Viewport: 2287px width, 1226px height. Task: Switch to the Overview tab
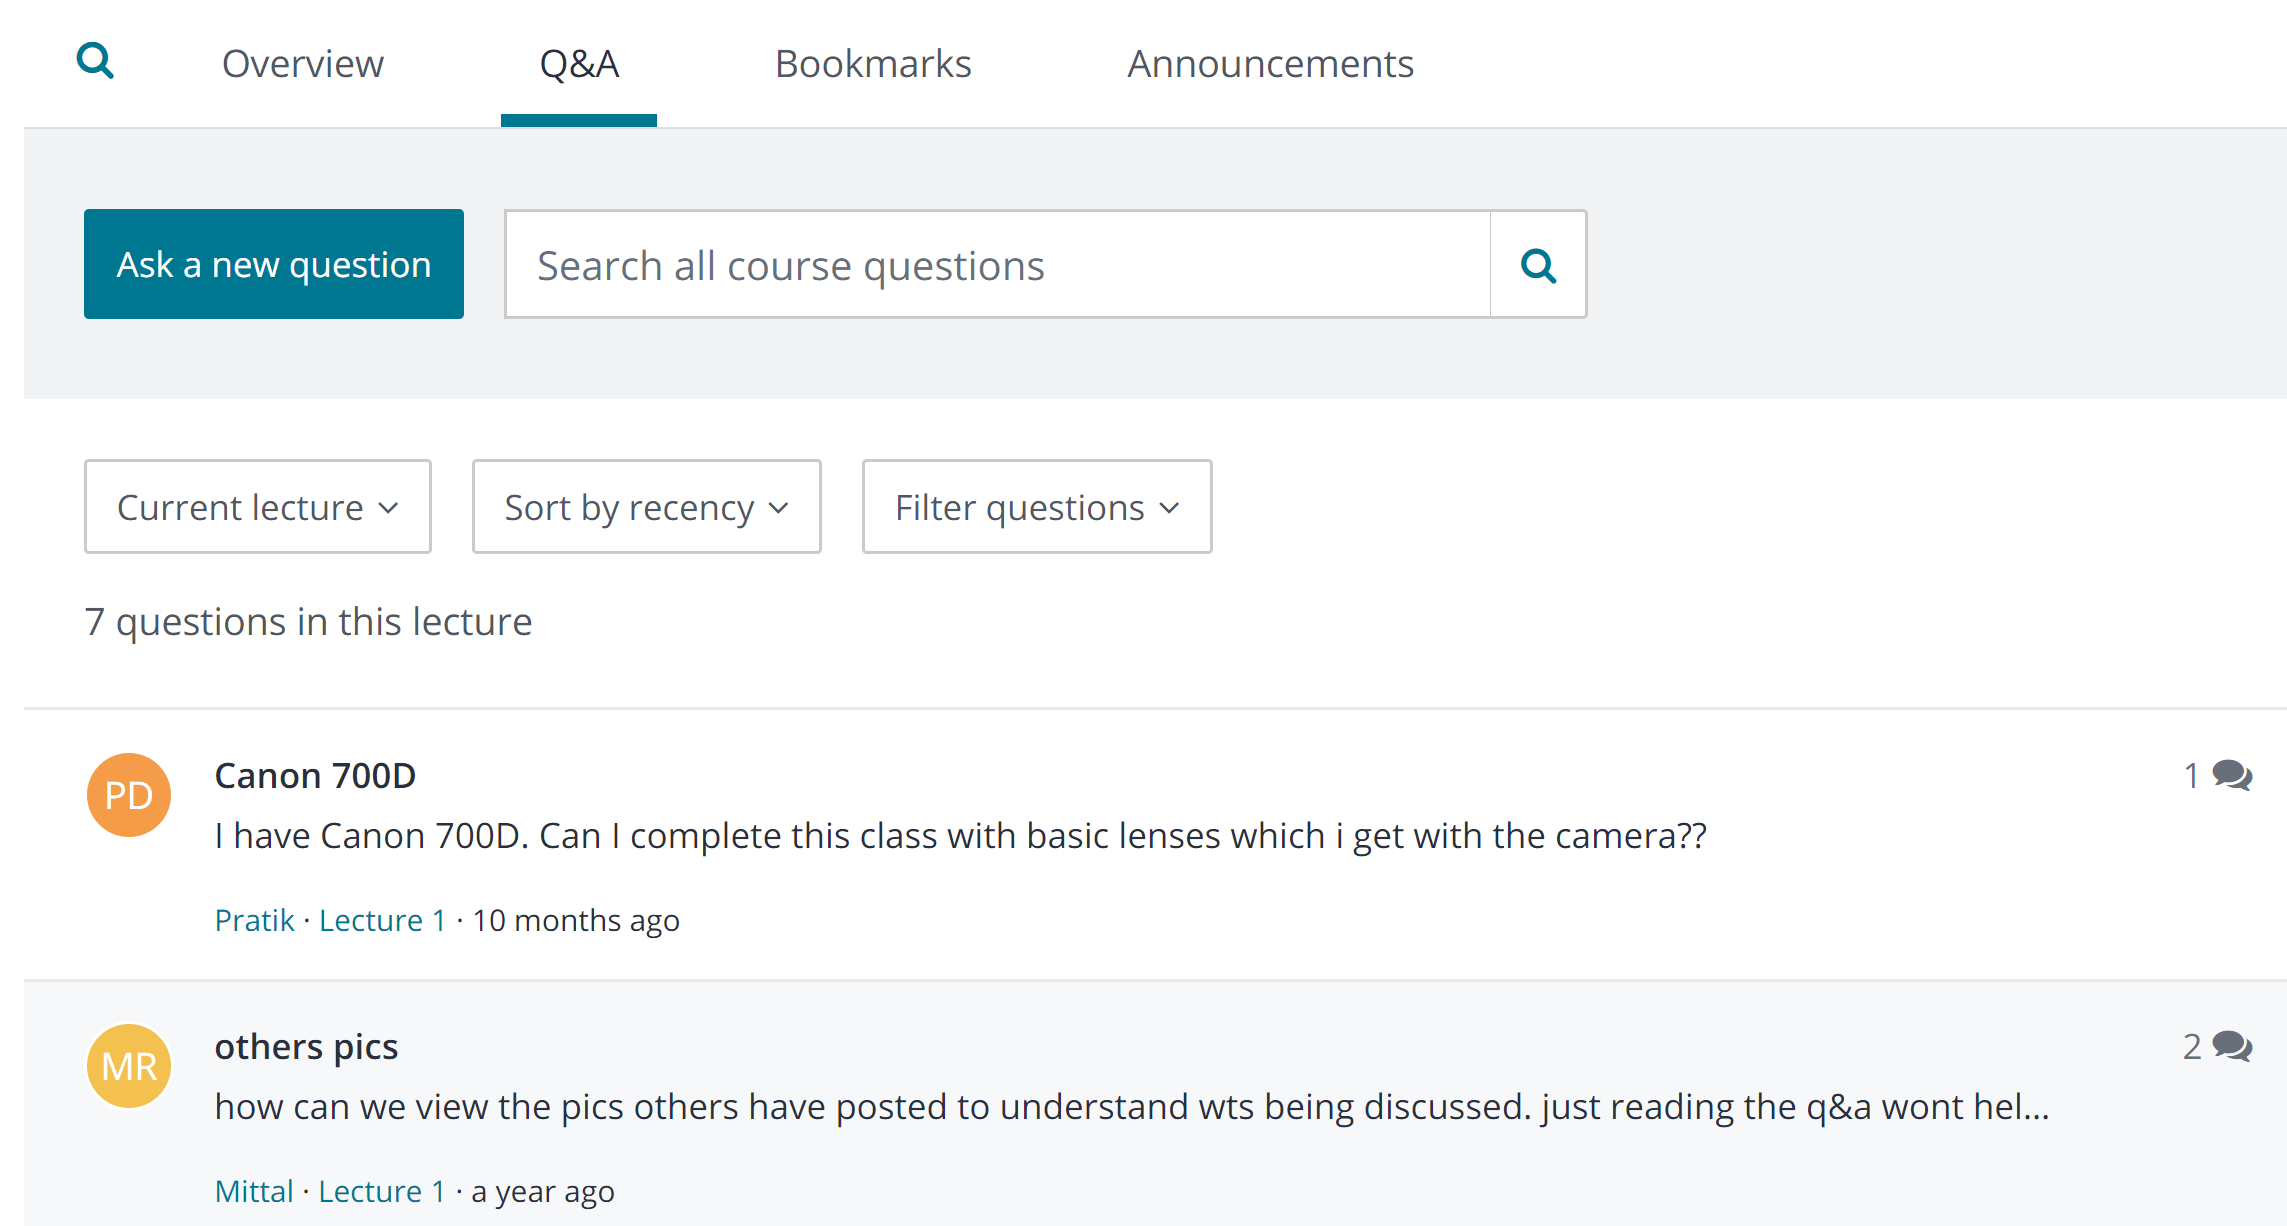pos(303,64)
